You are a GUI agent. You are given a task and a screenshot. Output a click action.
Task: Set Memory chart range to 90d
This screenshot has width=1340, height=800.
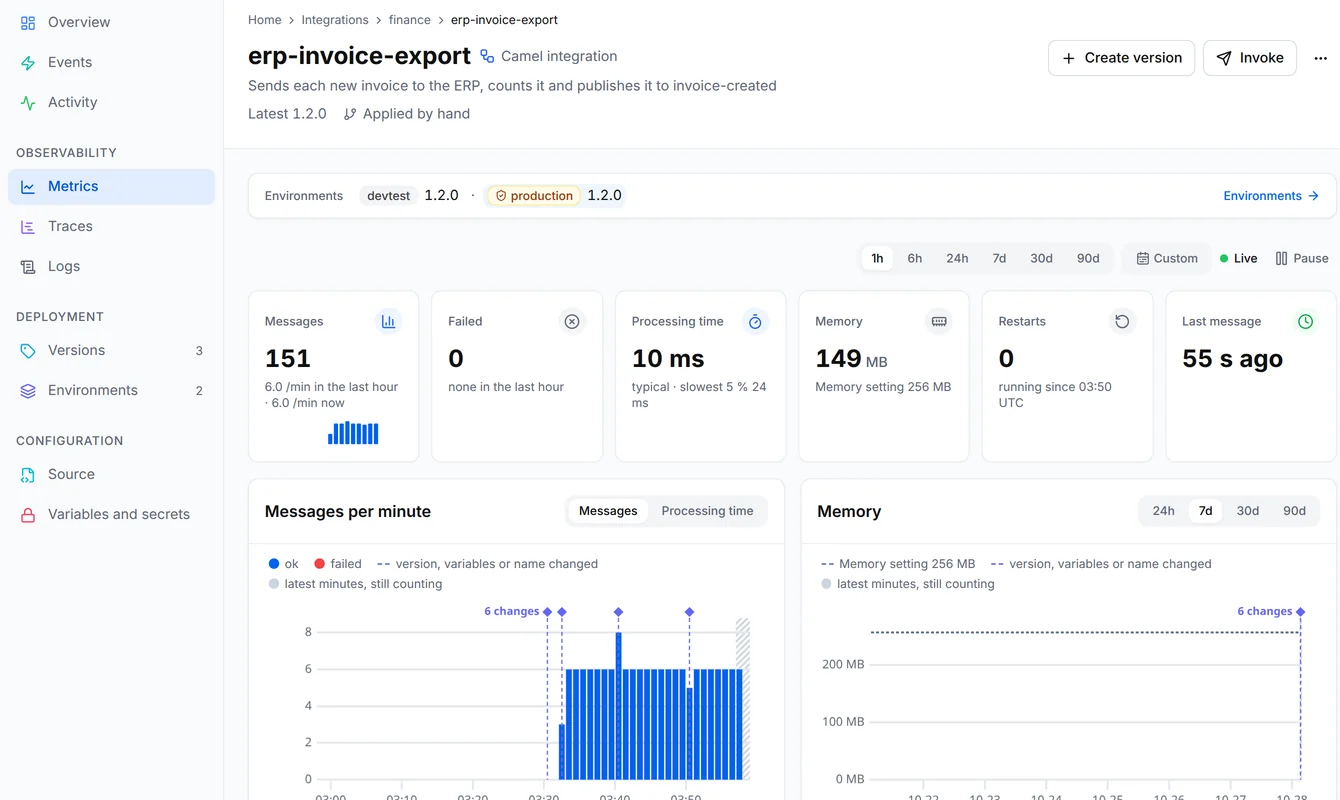point(1294,511)
